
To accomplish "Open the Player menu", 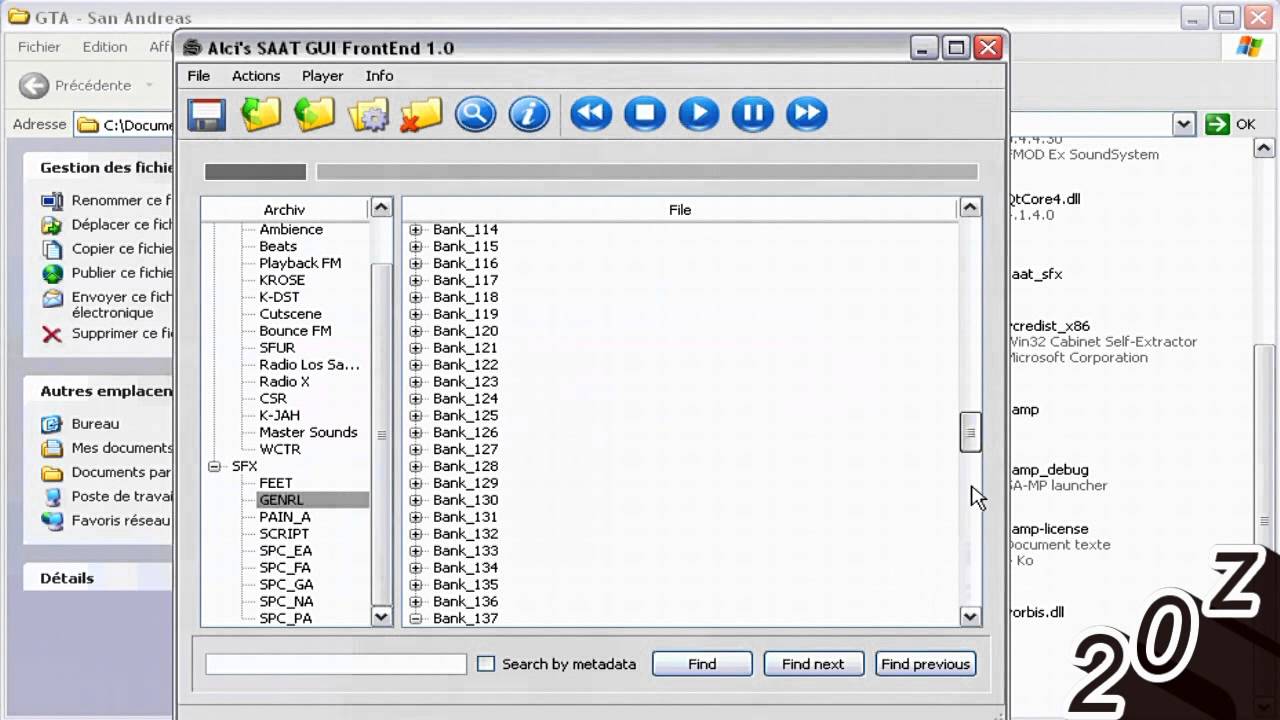I will point(323,76).
